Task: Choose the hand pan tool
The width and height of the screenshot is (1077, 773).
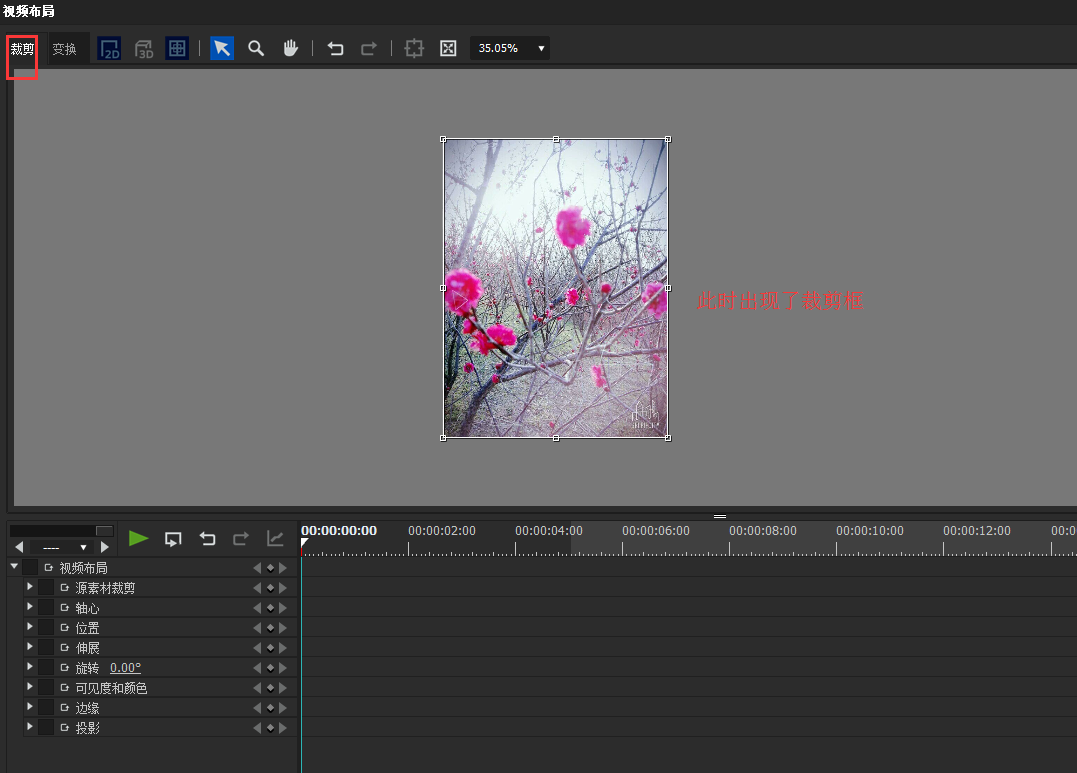Action: click(x=290, y=48)
